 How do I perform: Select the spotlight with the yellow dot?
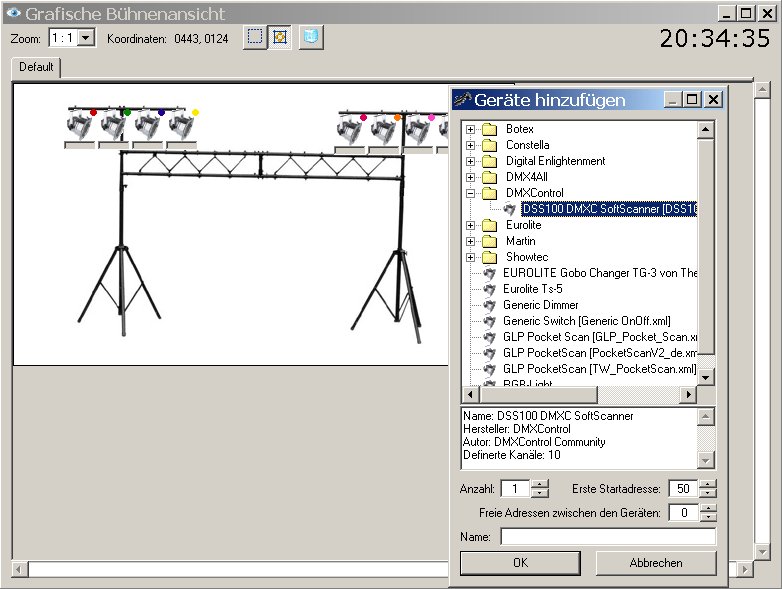coord(181,125)
